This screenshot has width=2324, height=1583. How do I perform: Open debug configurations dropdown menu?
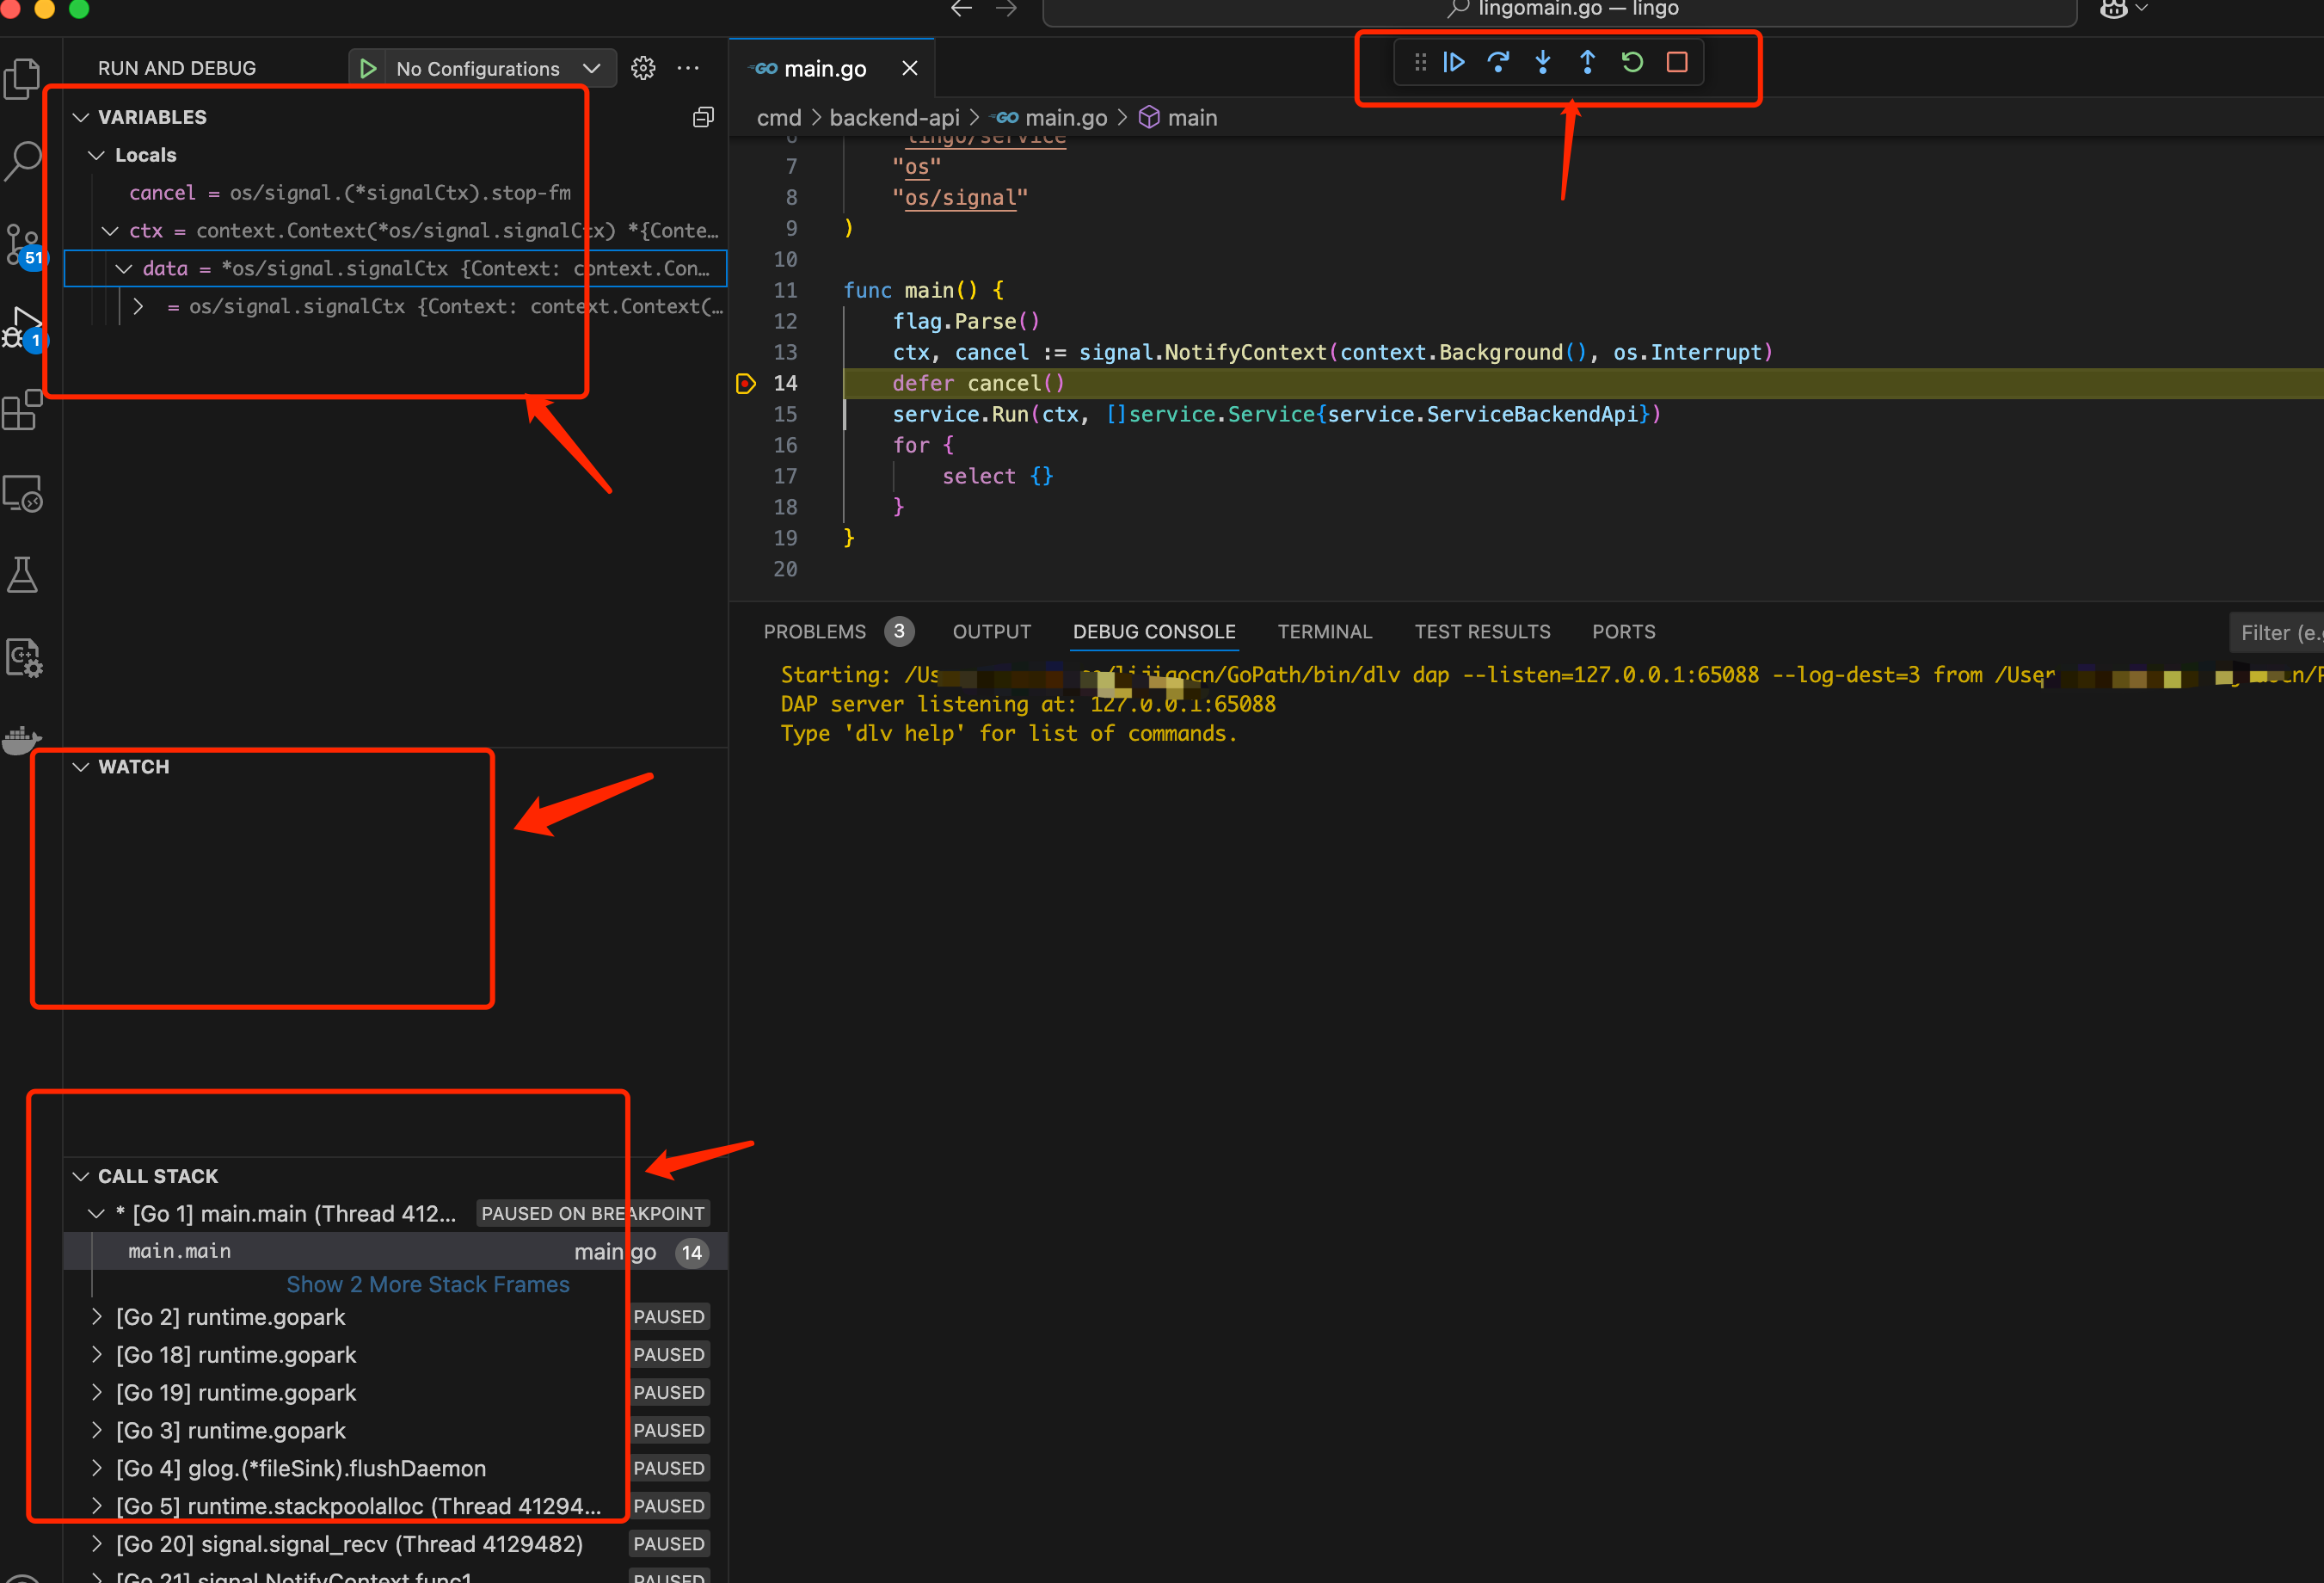(x=590, y=67)
